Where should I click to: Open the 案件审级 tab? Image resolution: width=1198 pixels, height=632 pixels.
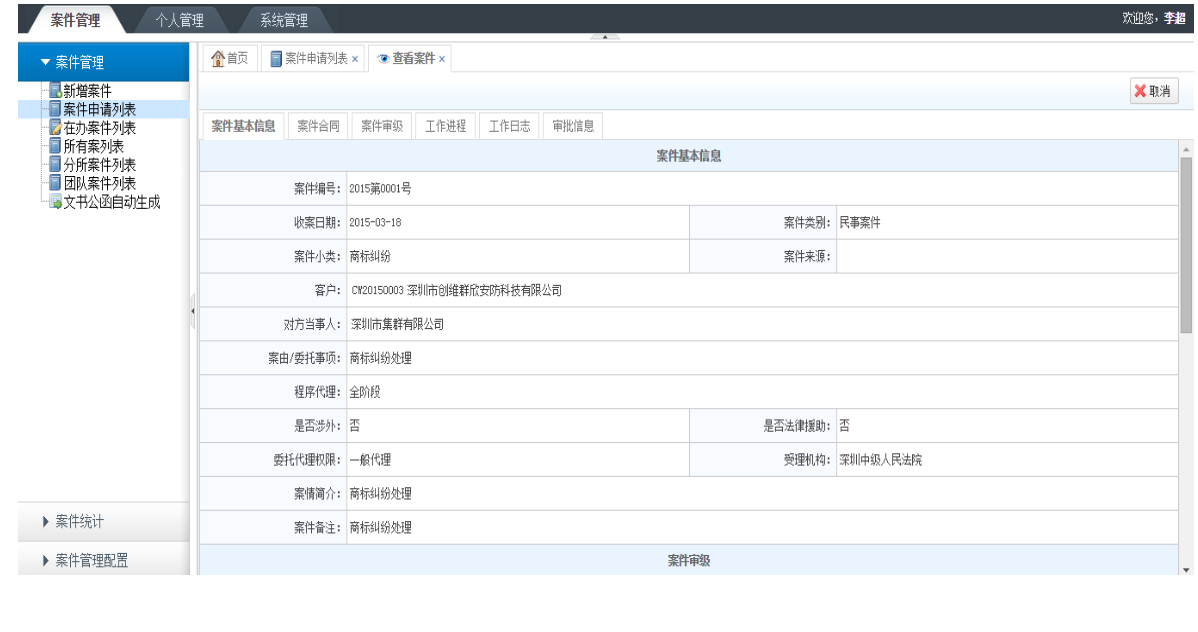[x=382, y=126]
